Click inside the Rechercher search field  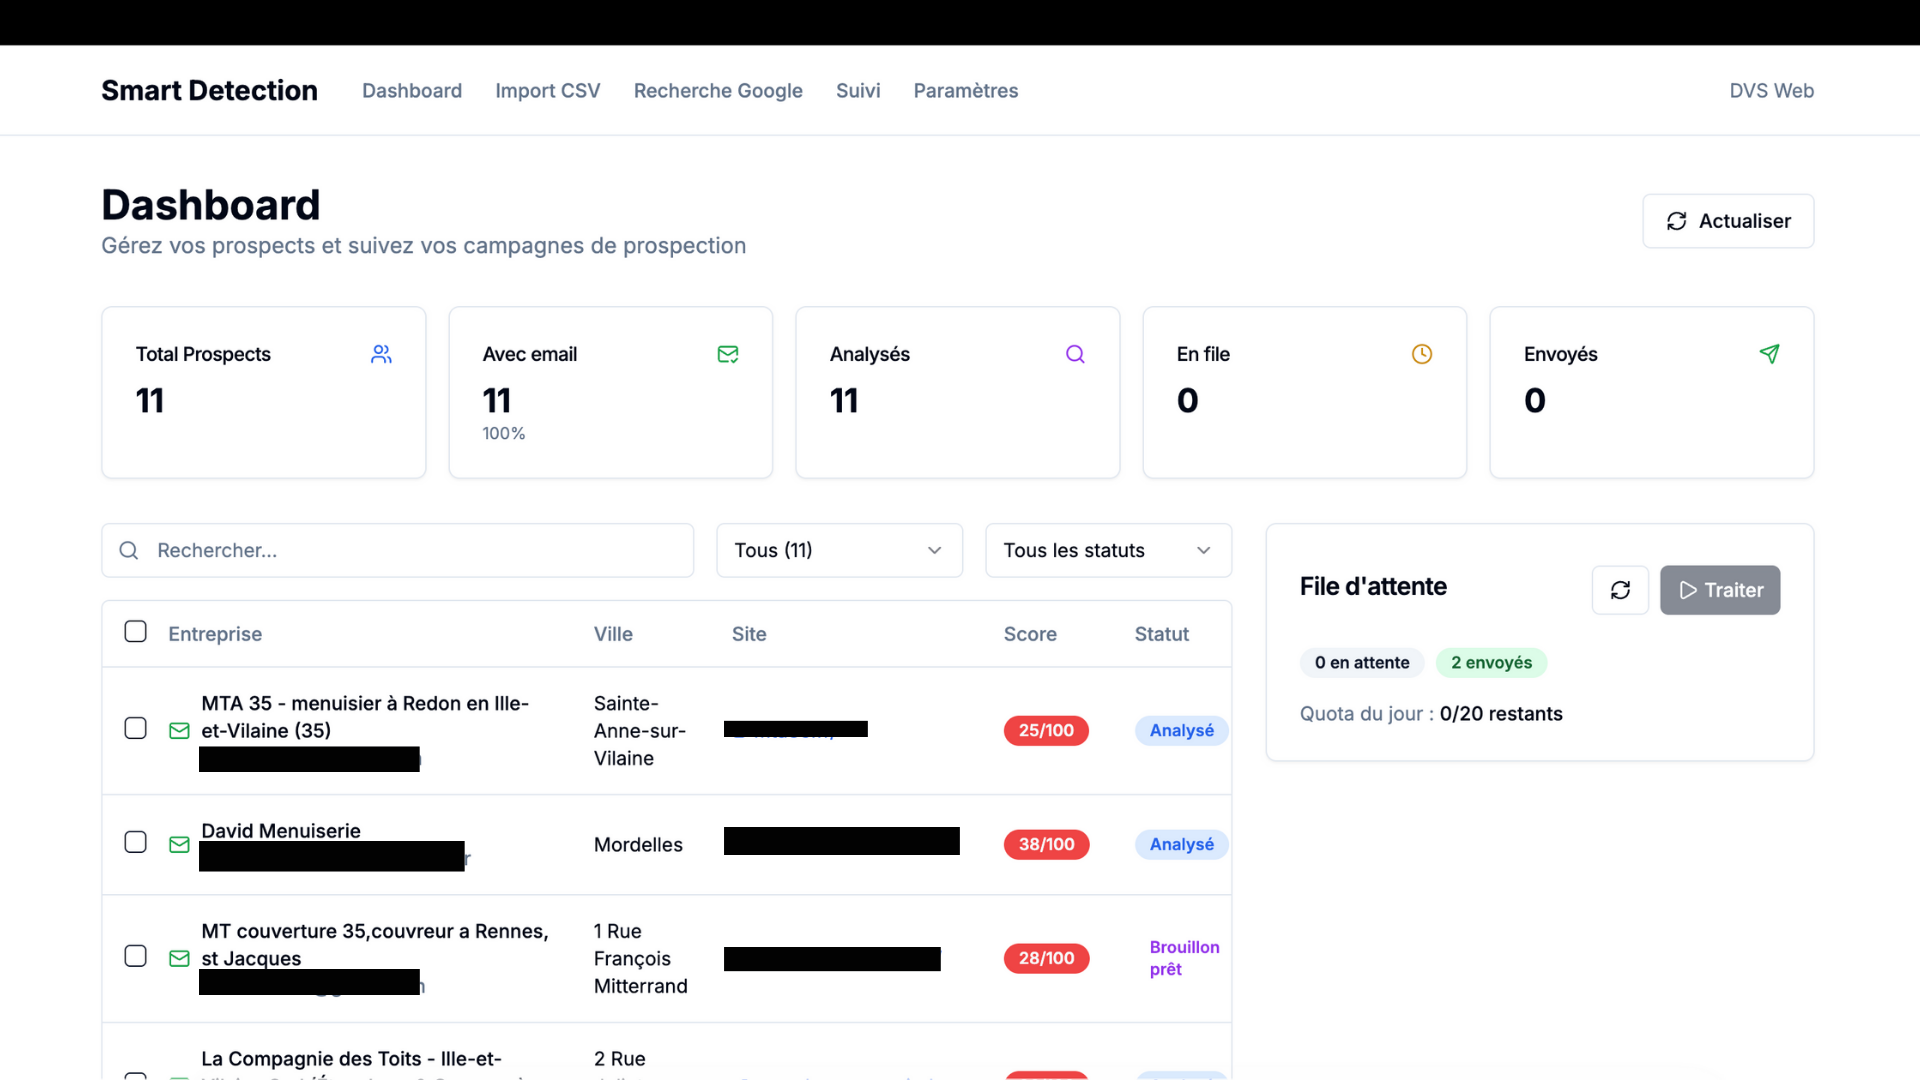[400, 550]
